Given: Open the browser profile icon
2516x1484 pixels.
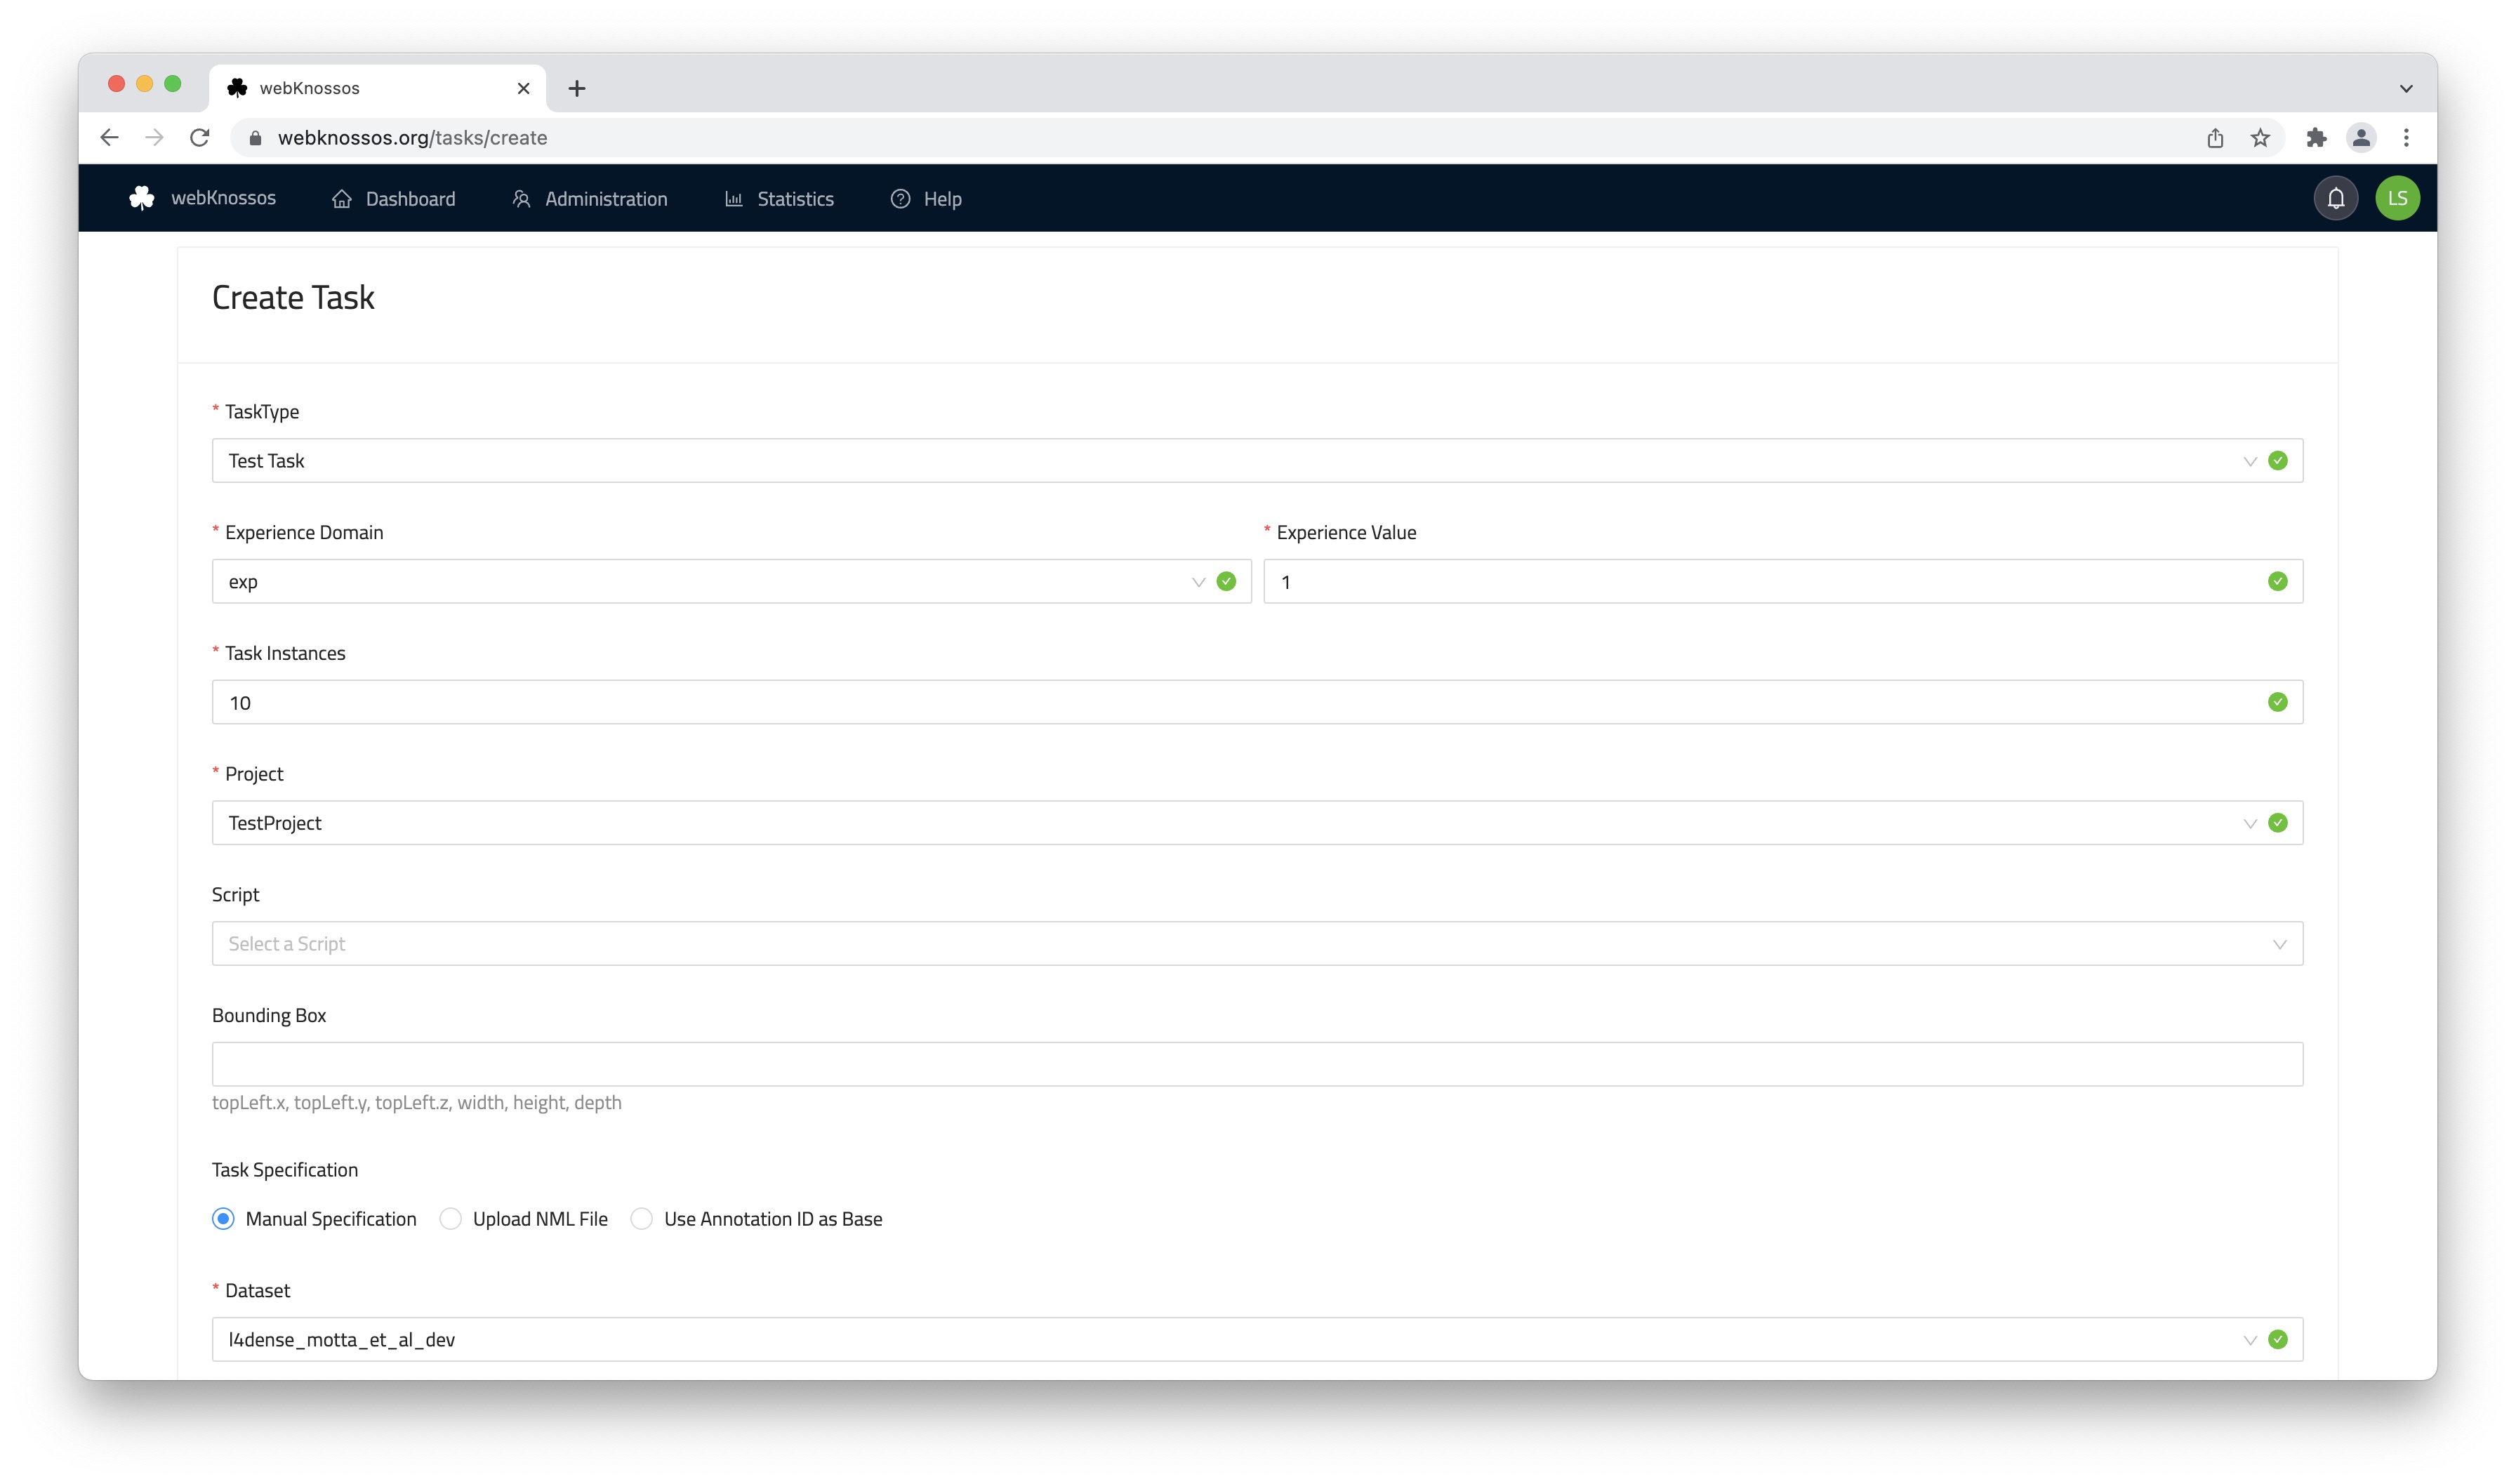Looking at the screenshot, I should (x=2361, y=138).
